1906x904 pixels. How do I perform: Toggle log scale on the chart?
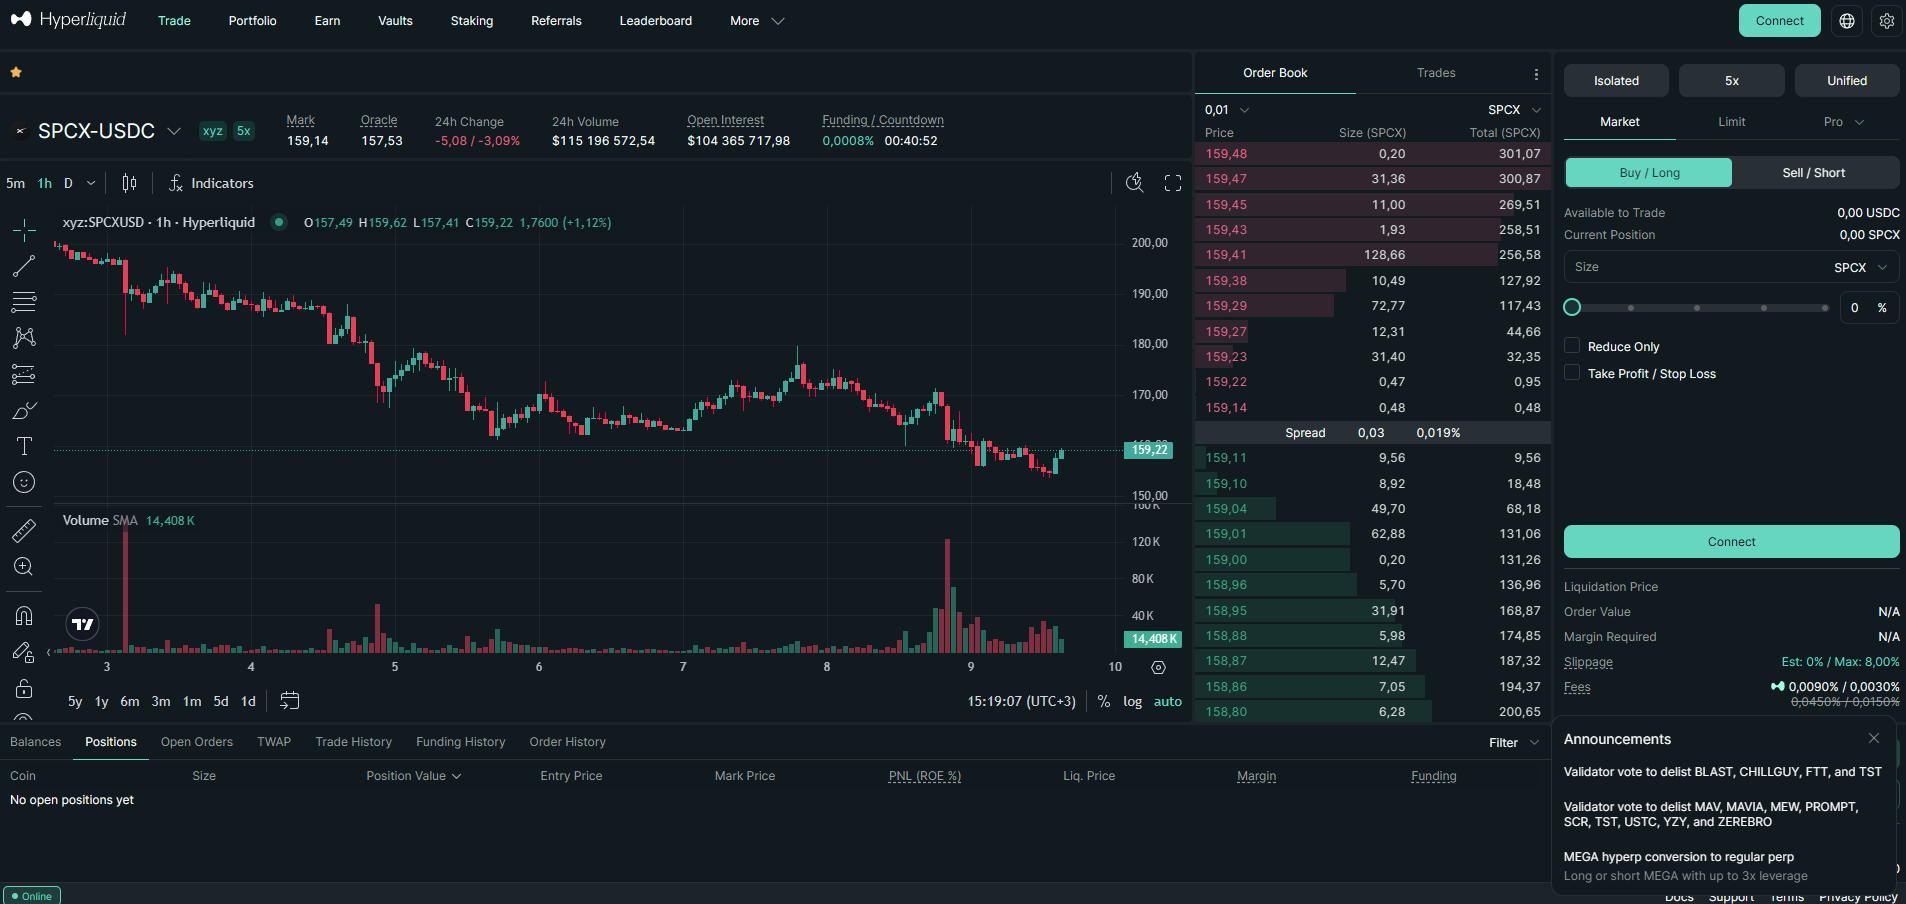tap(1132, 701)
